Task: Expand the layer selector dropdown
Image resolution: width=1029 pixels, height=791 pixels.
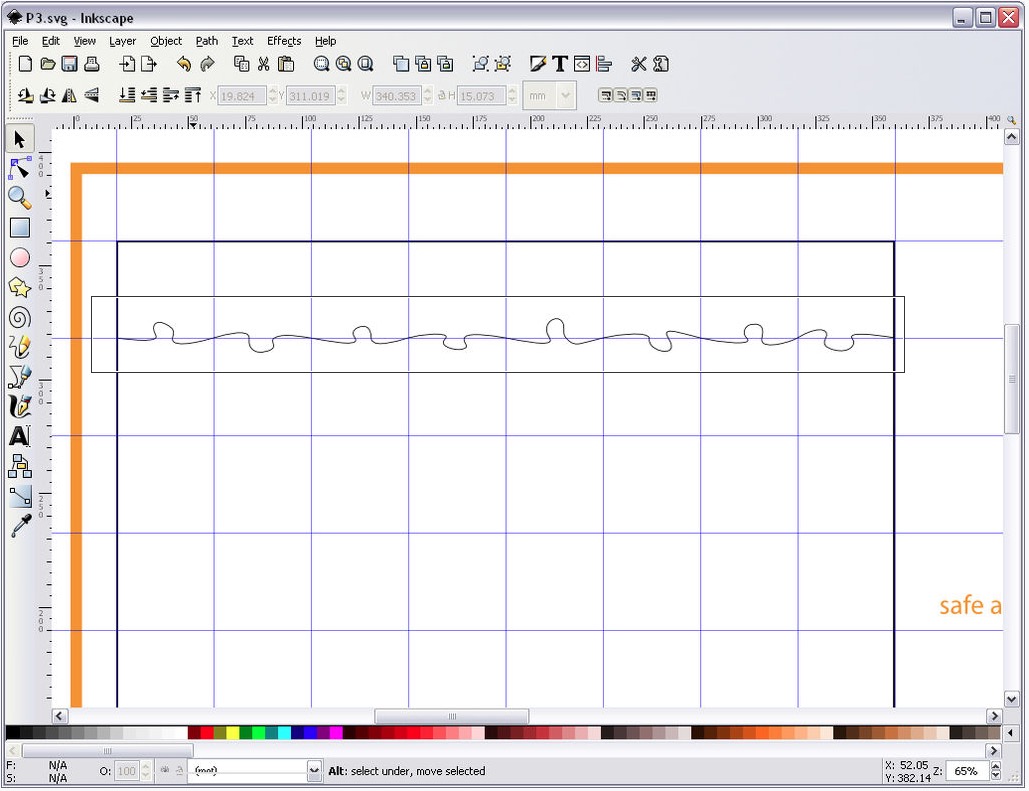Action: [x=314, y=771]
